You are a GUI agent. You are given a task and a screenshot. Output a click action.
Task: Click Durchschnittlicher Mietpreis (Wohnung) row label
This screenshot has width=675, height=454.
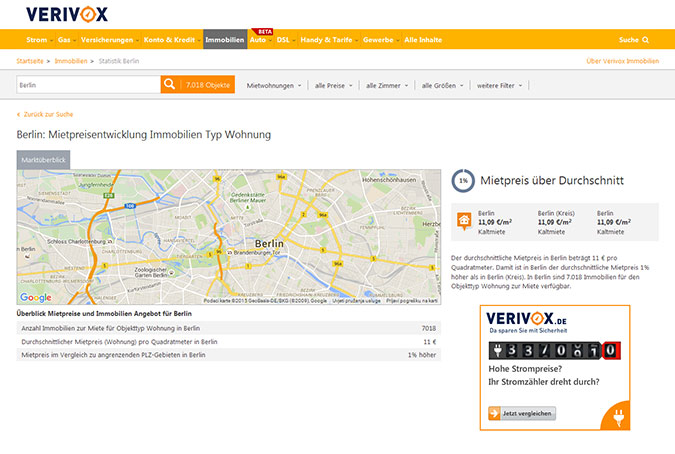pos(119,342)
